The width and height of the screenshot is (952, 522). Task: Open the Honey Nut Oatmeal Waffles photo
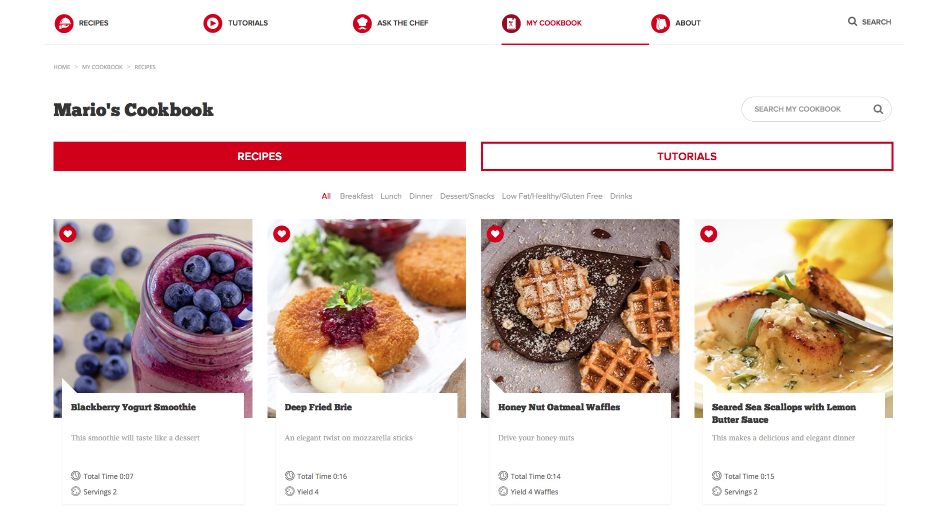point(580,305)
